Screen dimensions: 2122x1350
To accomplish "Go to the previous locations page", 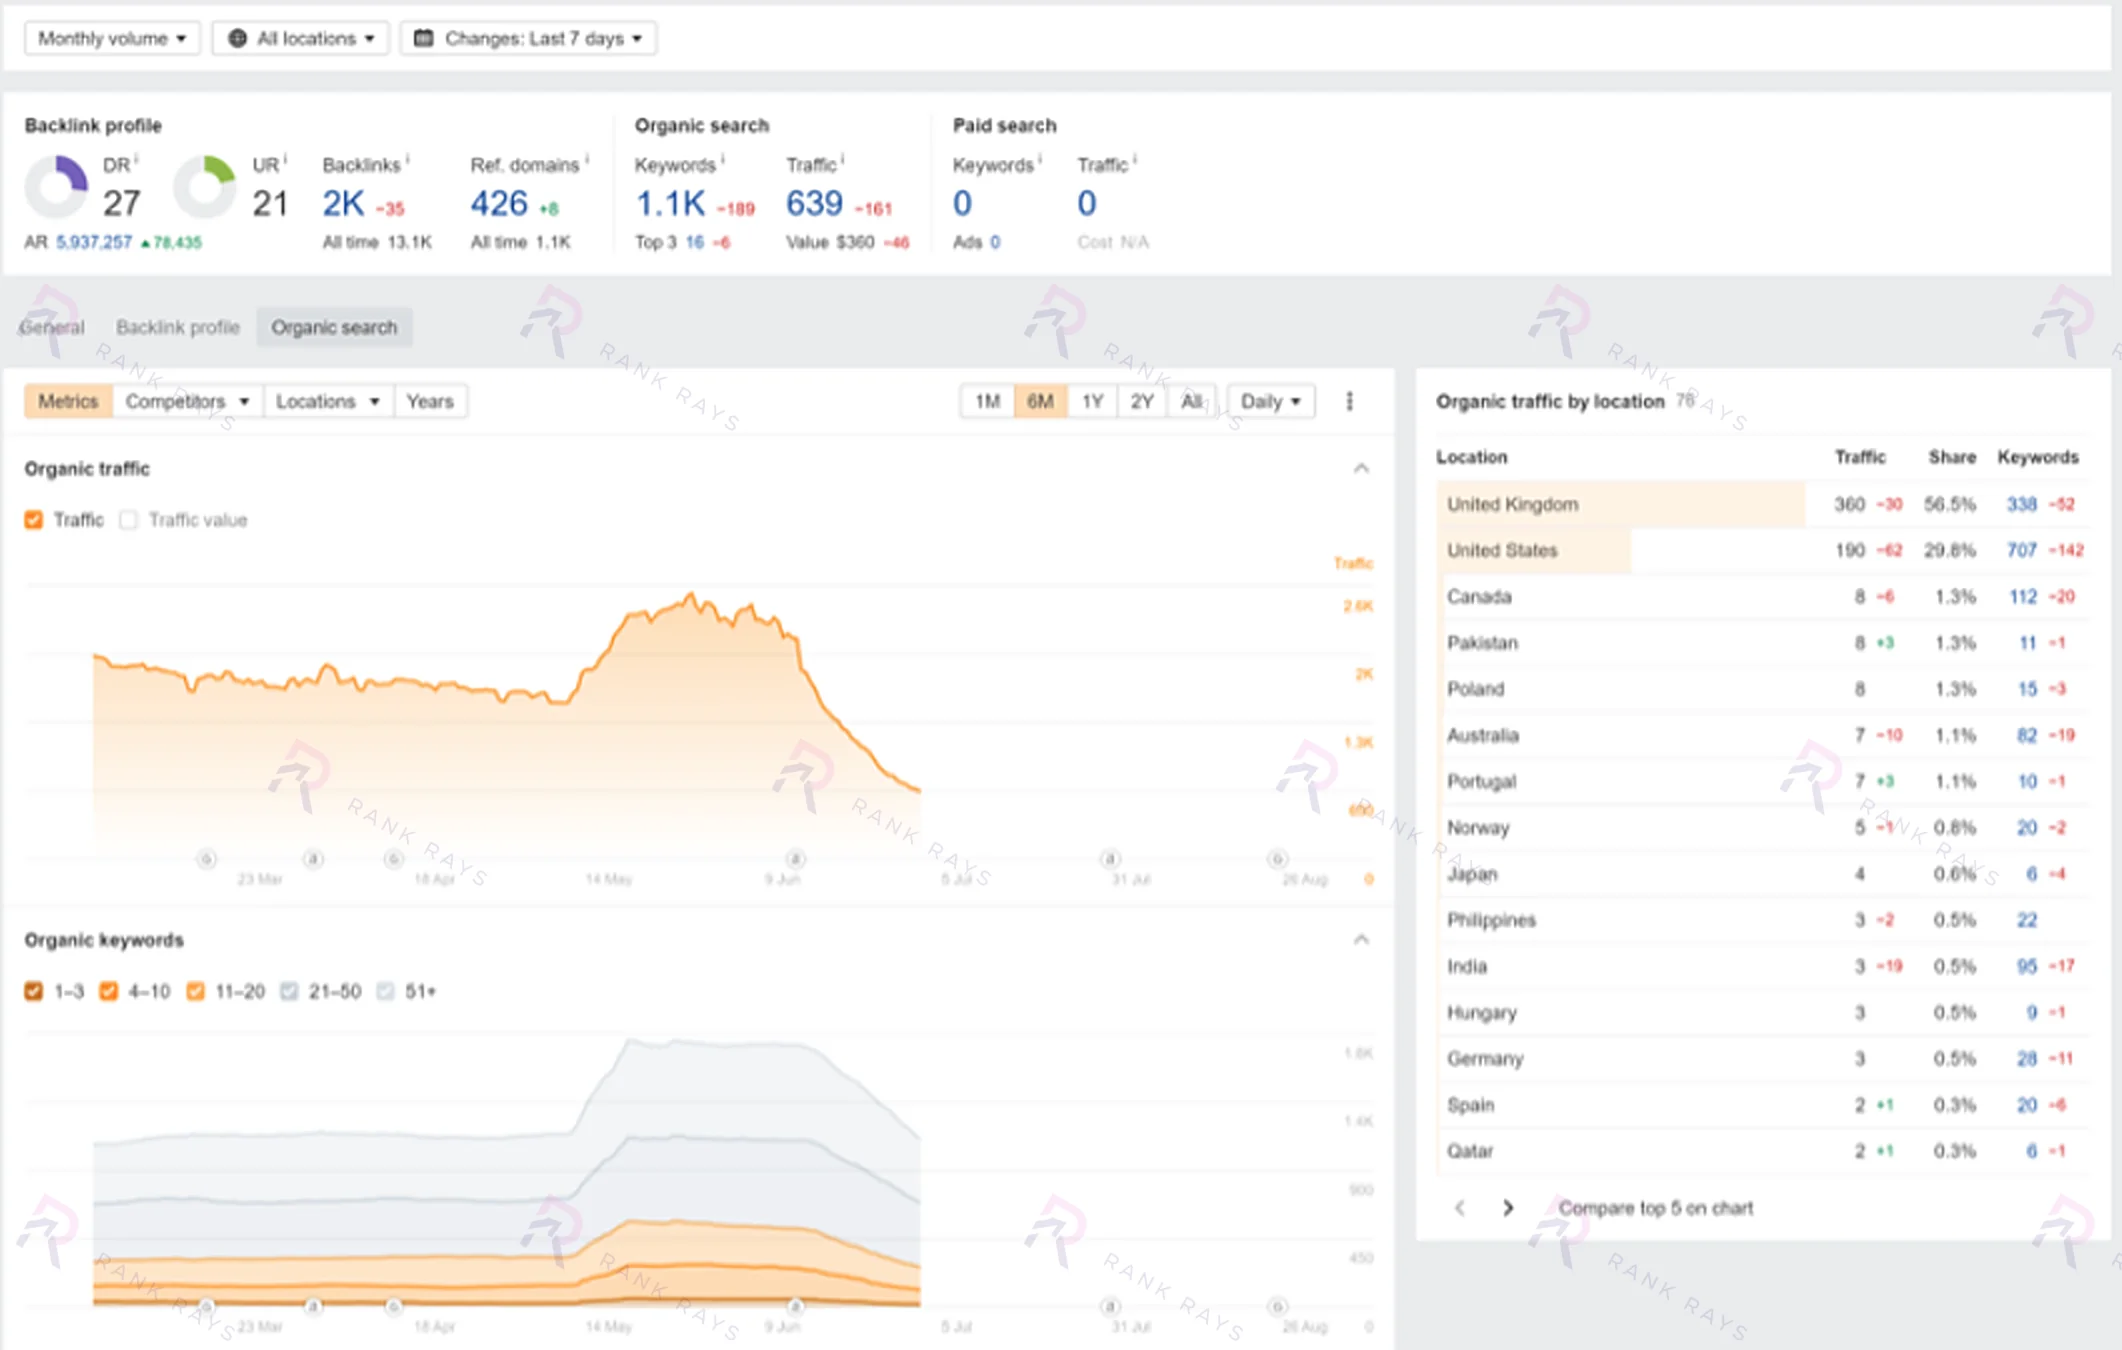I will pyautogui.click(x=1460, y=1208).
